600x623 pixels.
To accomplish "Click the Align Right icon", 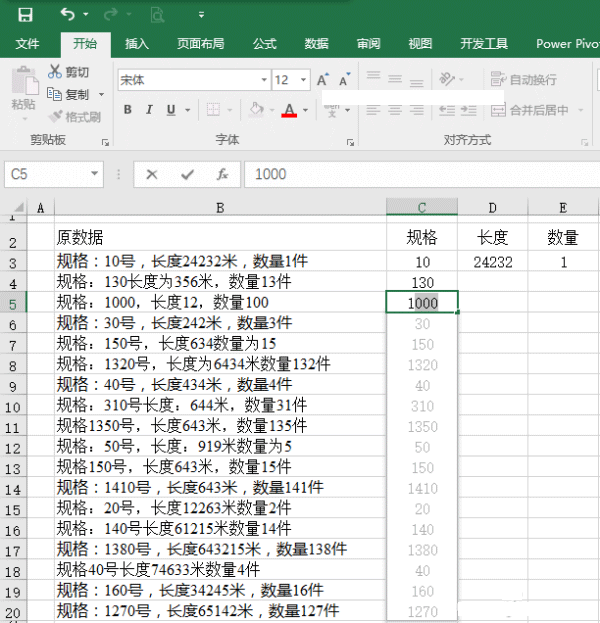I will tap(416, 110).
